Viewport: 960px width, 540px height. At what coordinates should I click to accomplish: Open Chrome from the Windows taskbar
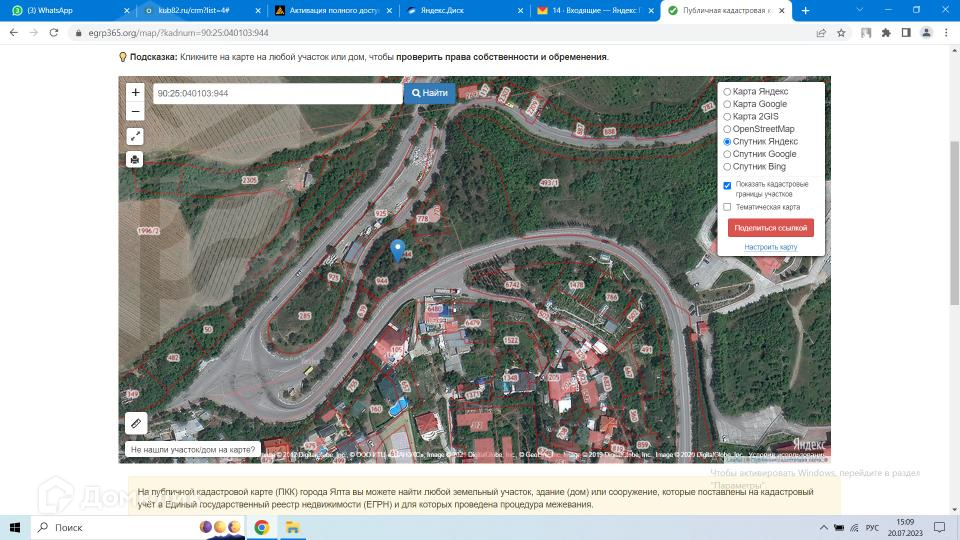pos(262,527)
